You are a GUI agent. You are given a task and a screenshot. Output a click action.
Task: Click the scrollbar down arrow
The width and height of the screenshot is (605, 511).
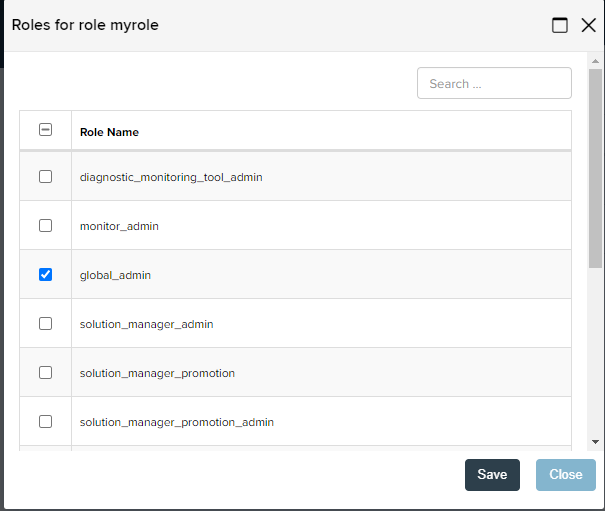click(595, 442)
